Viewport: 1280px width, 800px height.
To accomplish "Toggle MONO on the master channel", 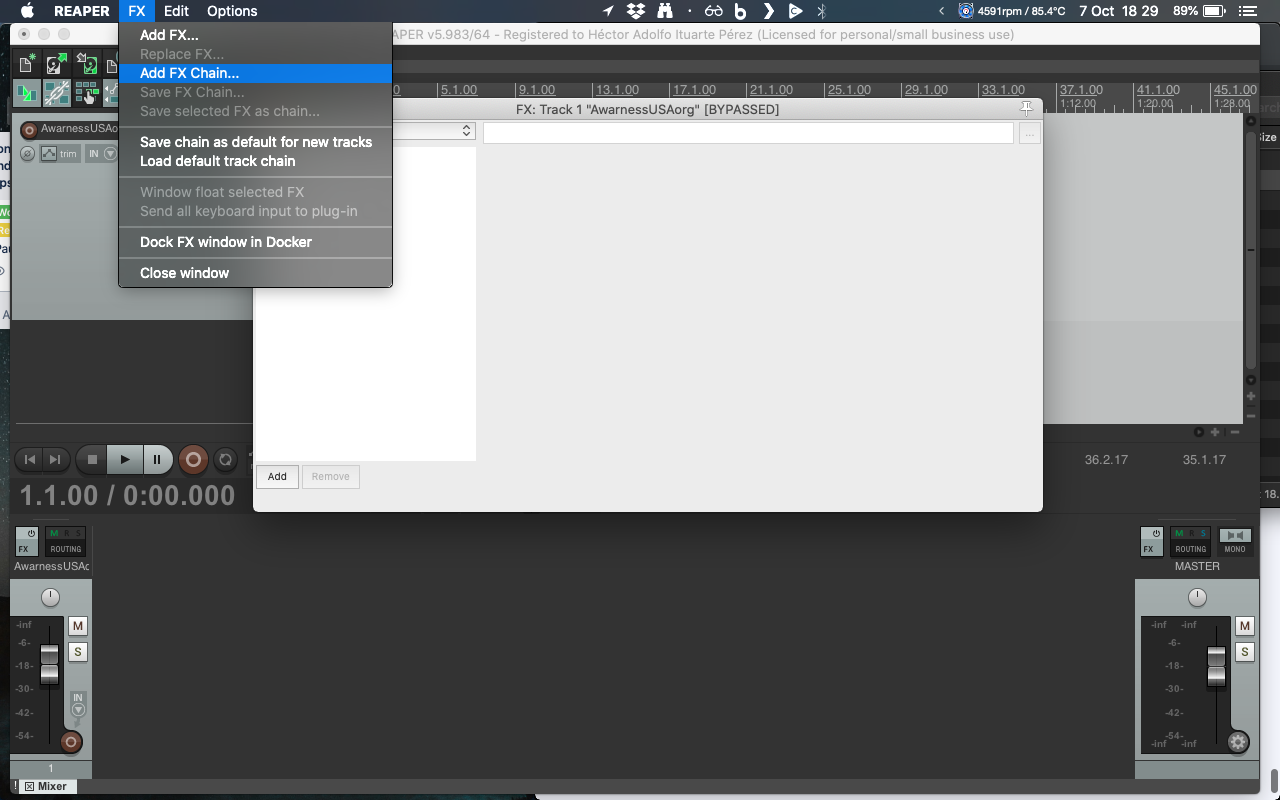I will pyautogui.click(x=1235, y=541).
